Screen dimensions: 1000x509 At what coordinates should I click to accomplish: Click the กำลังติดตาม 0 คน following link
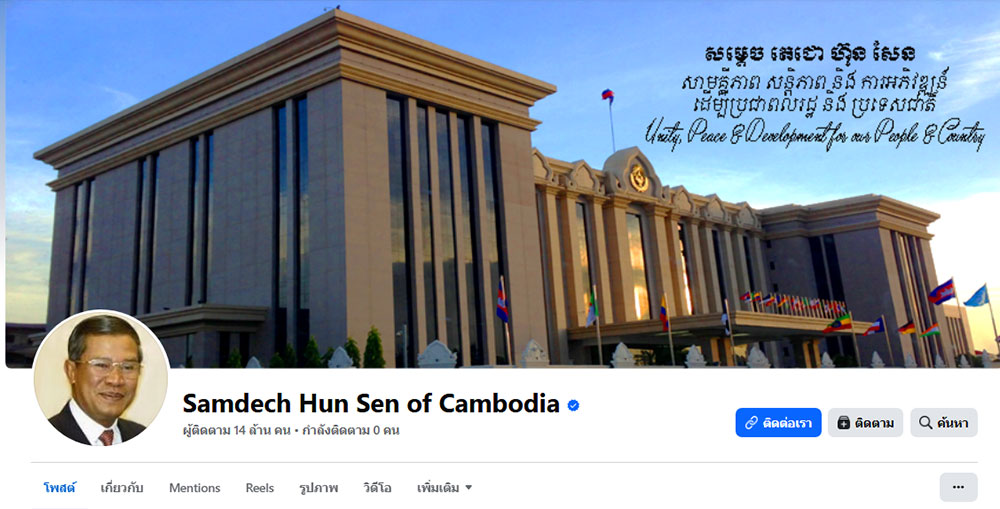click(351, 431)
